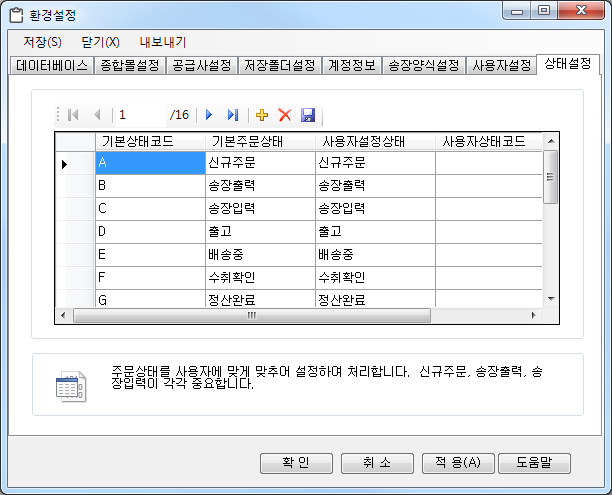The height and width of the screenshot is (495, 612).
Task: Select the cell with code D
Action: (x=150, y=232)
